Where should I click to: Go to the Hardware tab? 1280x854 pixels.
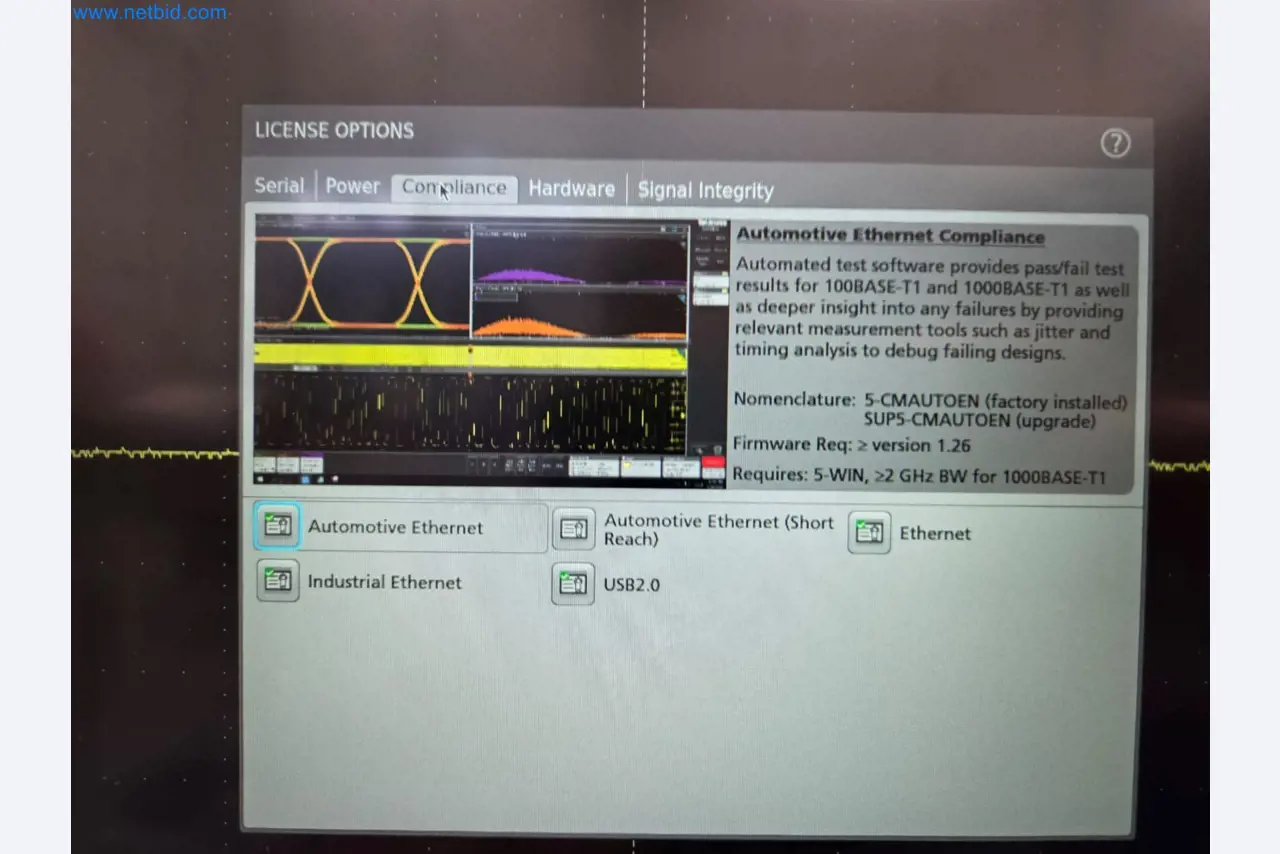[x=571, y=189]
